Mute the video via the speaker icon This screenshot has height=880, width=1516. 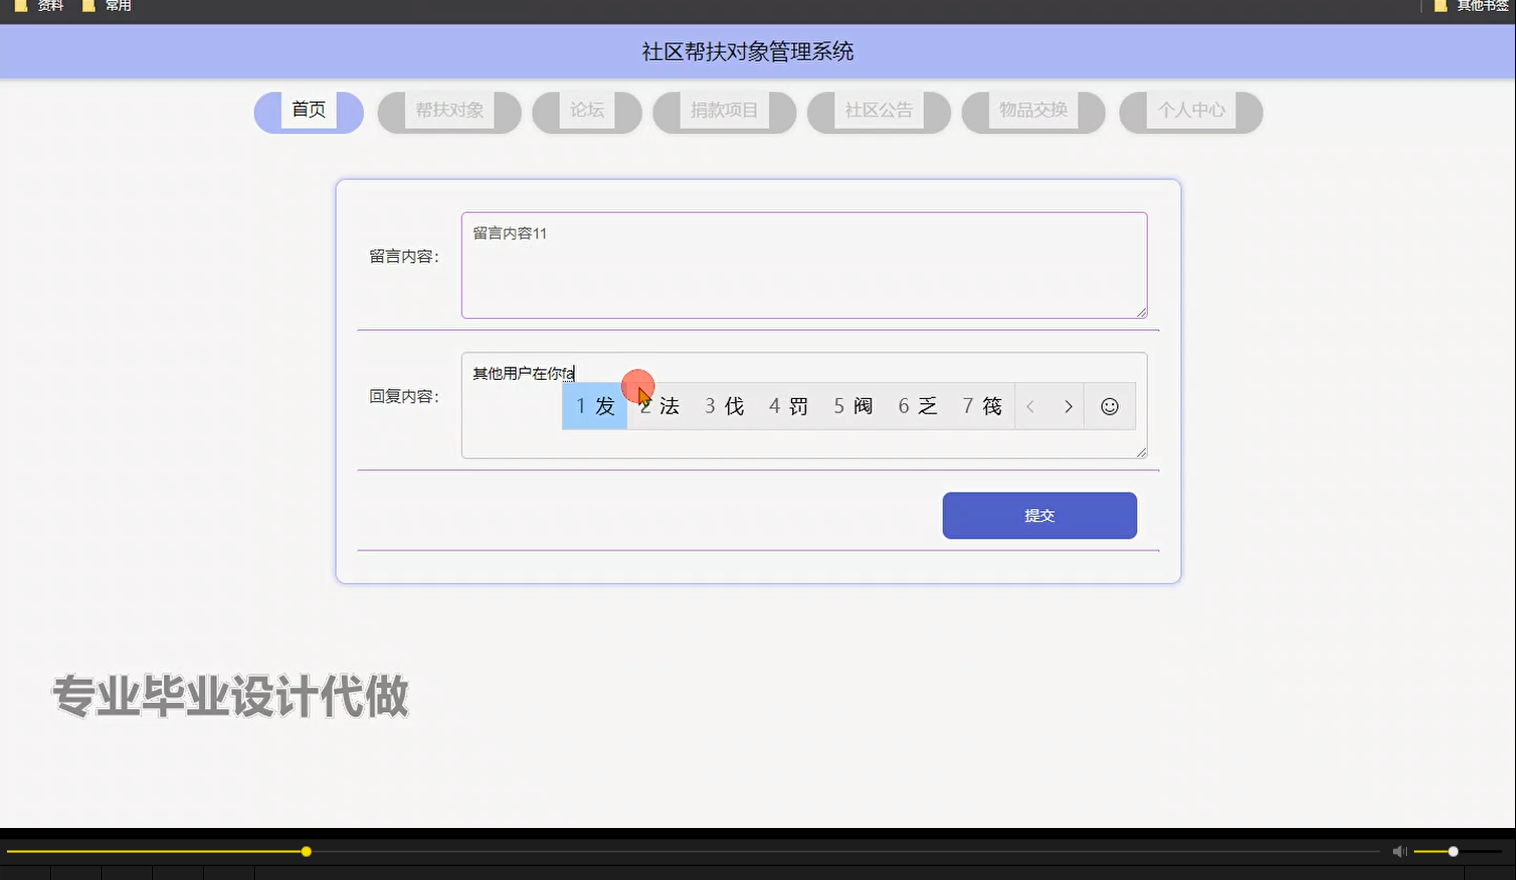pyautogui.click(x=1398, y=851)
